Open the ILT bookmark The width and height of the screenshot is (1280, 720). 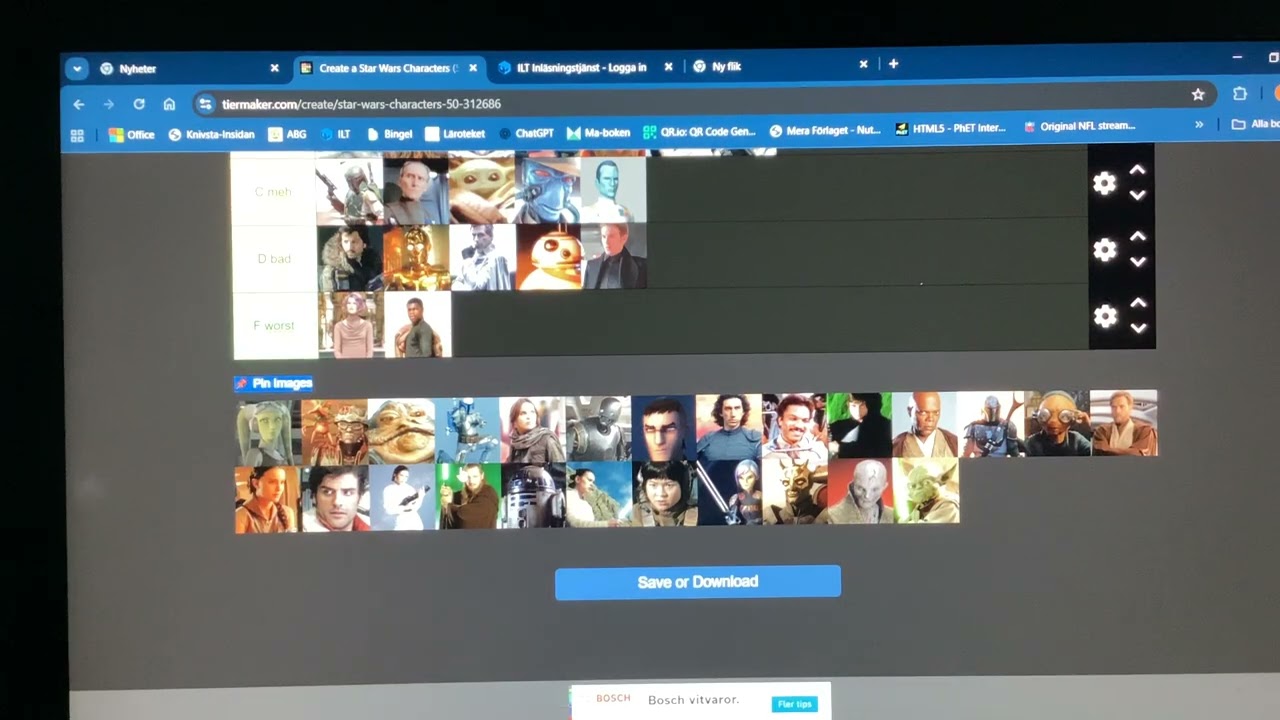[x=335, y=134]
